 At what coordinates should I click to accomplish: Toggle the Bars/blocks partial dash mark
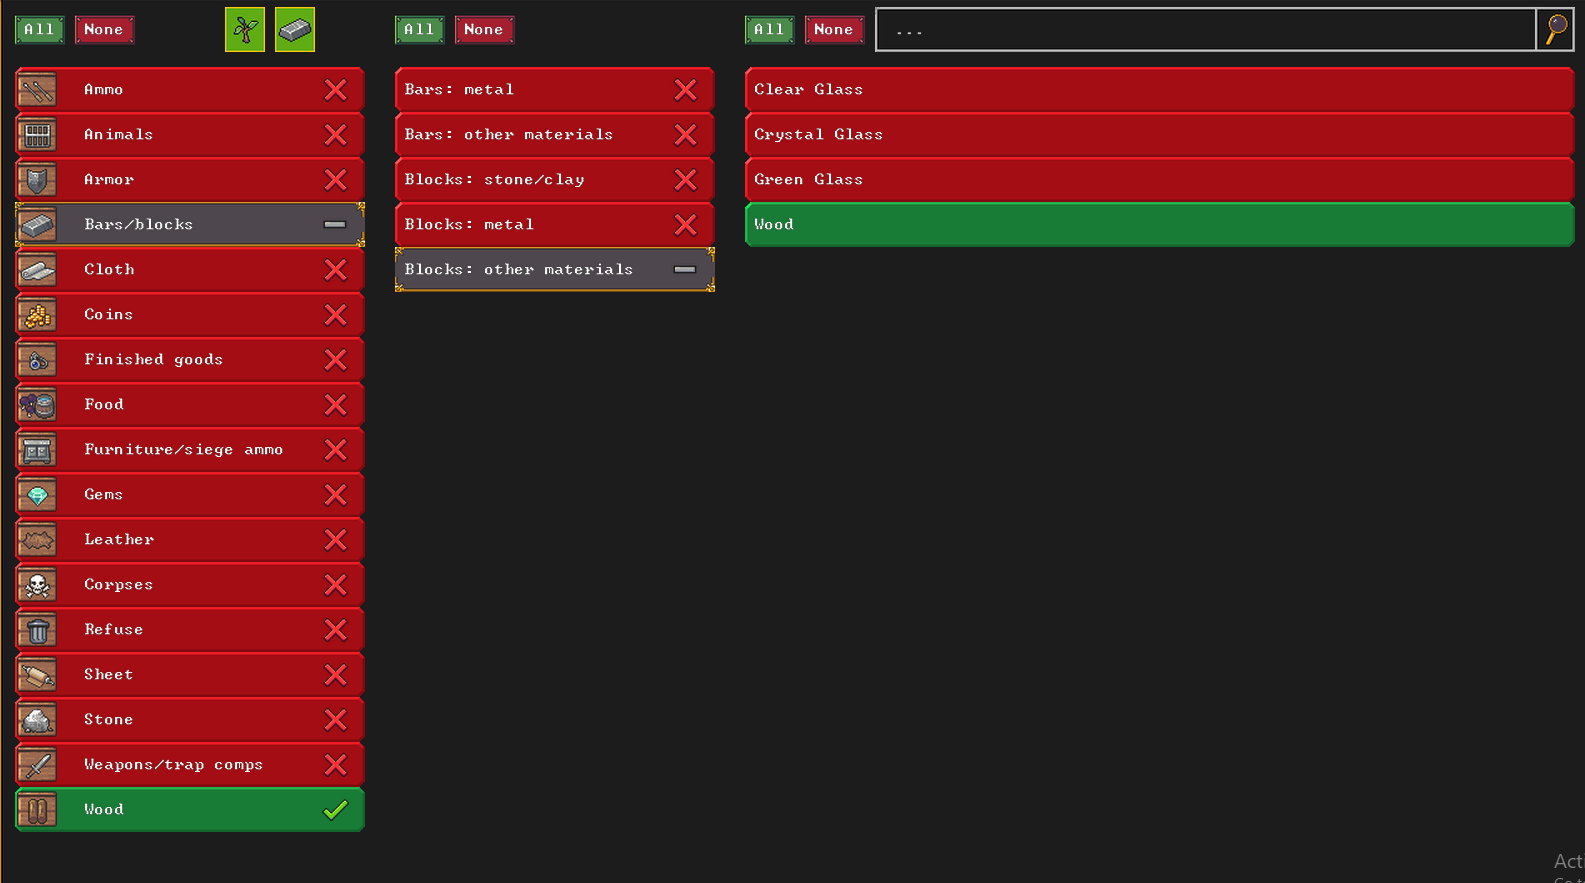pos(335,225)
